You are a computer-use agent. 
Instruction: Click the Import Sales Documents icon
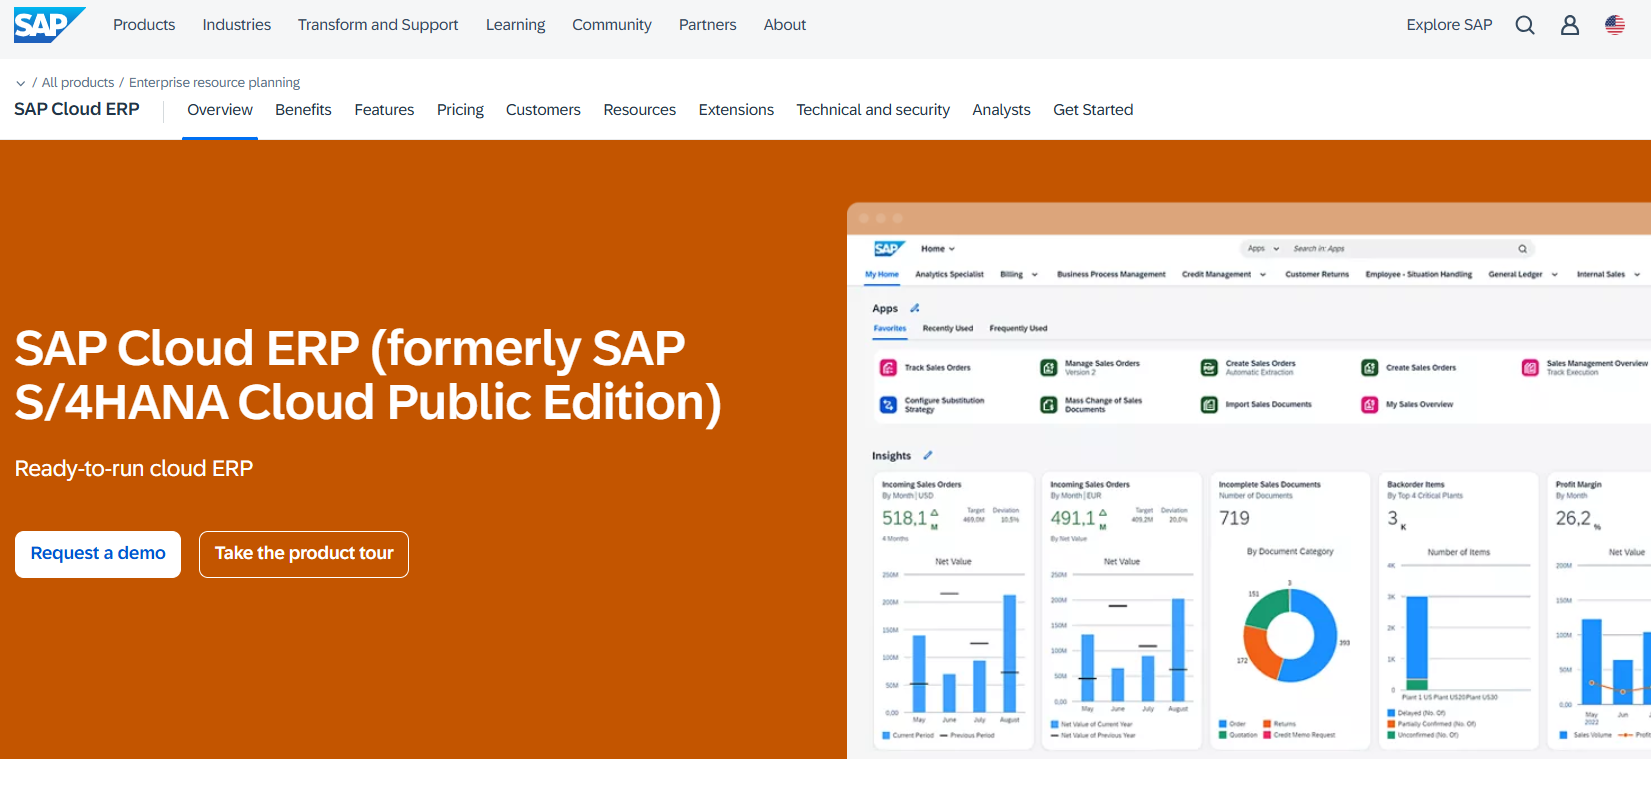(x=1209, y=405)
